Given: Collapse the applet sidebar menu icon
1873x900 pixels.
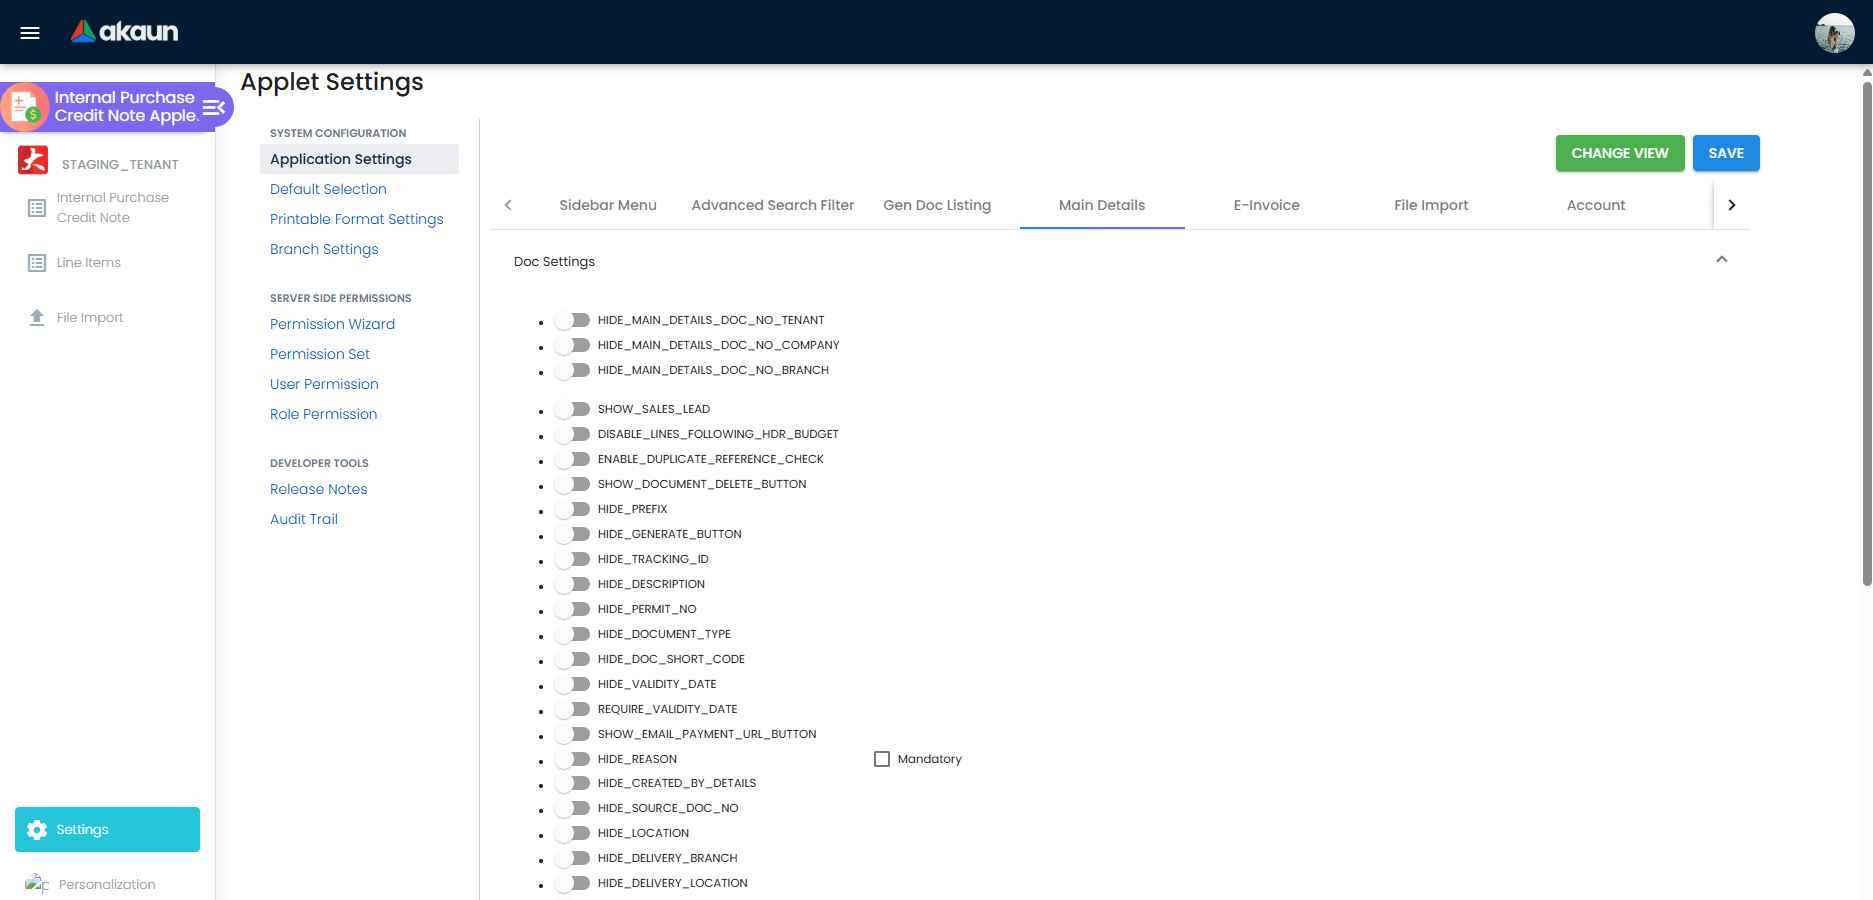Looking at the screenshot, I should (214, 107).
